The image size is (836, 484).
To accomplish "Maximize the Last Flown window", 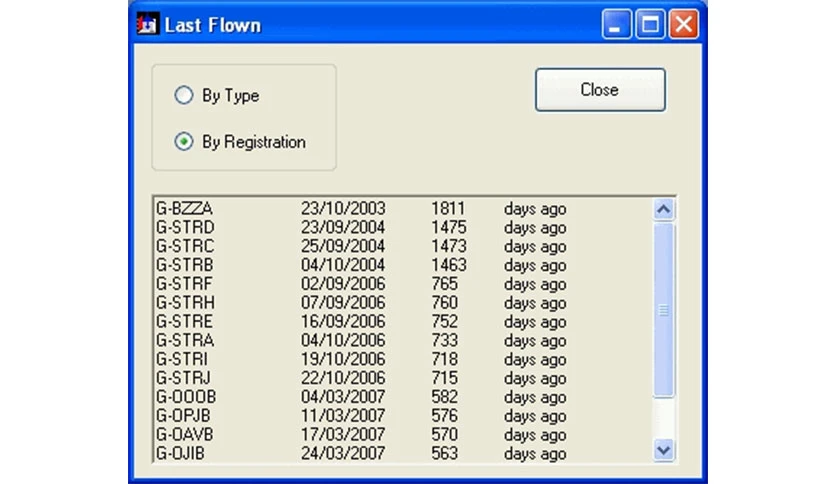I will point(650,25).
